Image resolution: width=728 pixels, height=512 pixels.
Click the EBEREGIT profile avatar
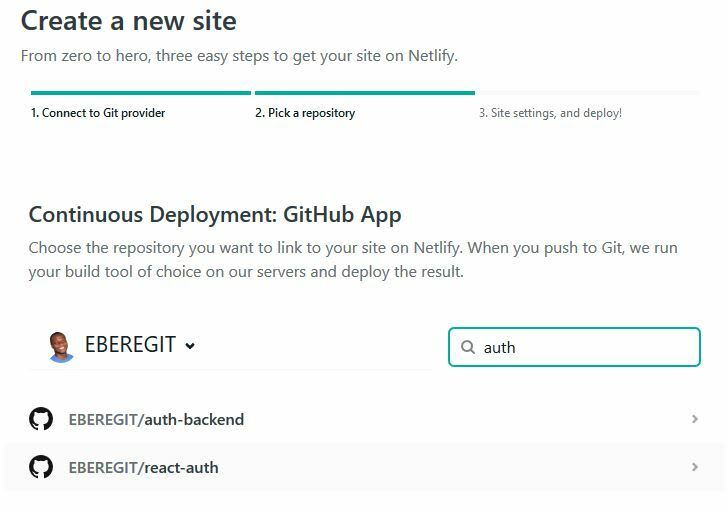tap(61, 346)
